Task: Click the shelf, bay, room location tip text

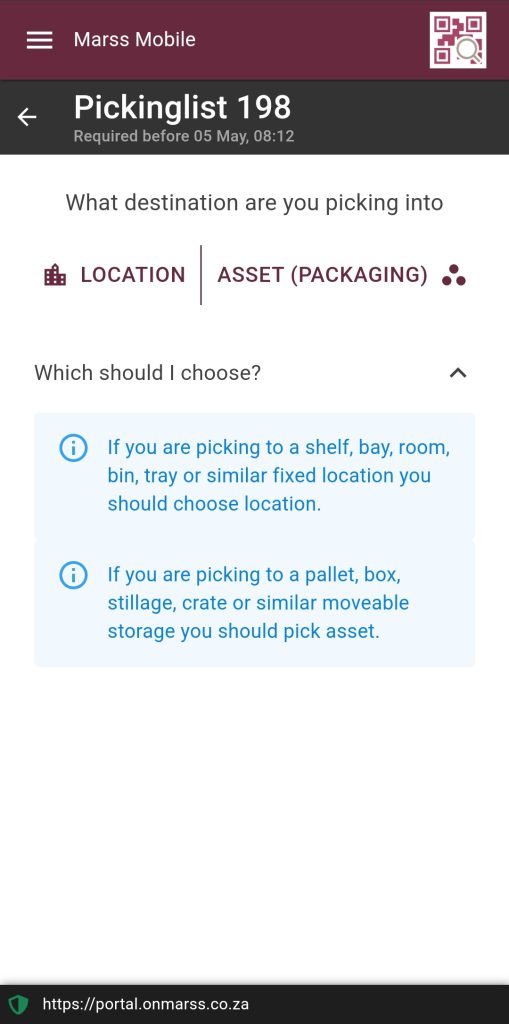Action: 279,476
